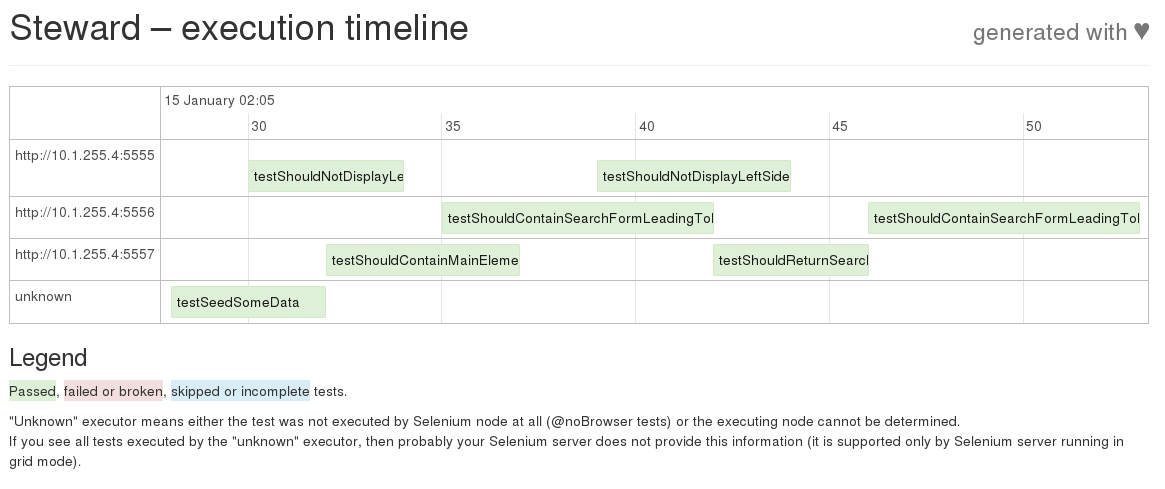Click the heart icon in header
The height and width of the screenshot is (489, 1165).
(1141, 32)
